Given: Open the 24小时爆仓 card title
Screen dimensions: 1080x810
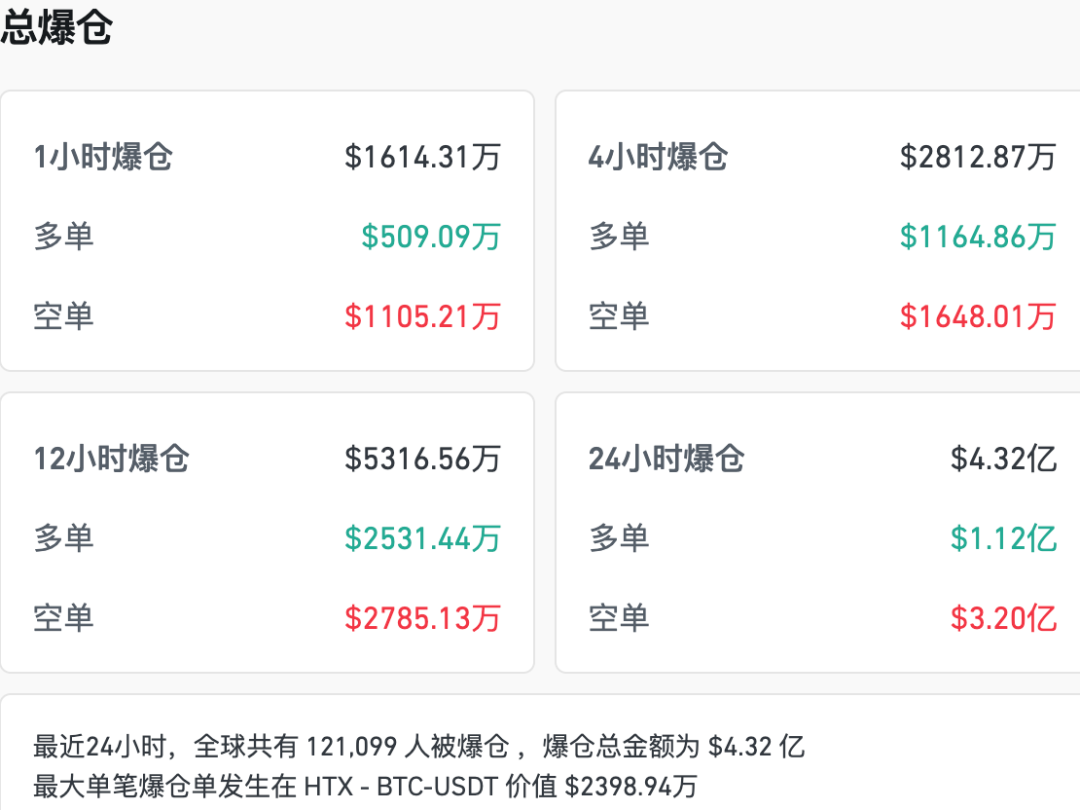Looking at the screenshot, I should [x=666, y=459].
